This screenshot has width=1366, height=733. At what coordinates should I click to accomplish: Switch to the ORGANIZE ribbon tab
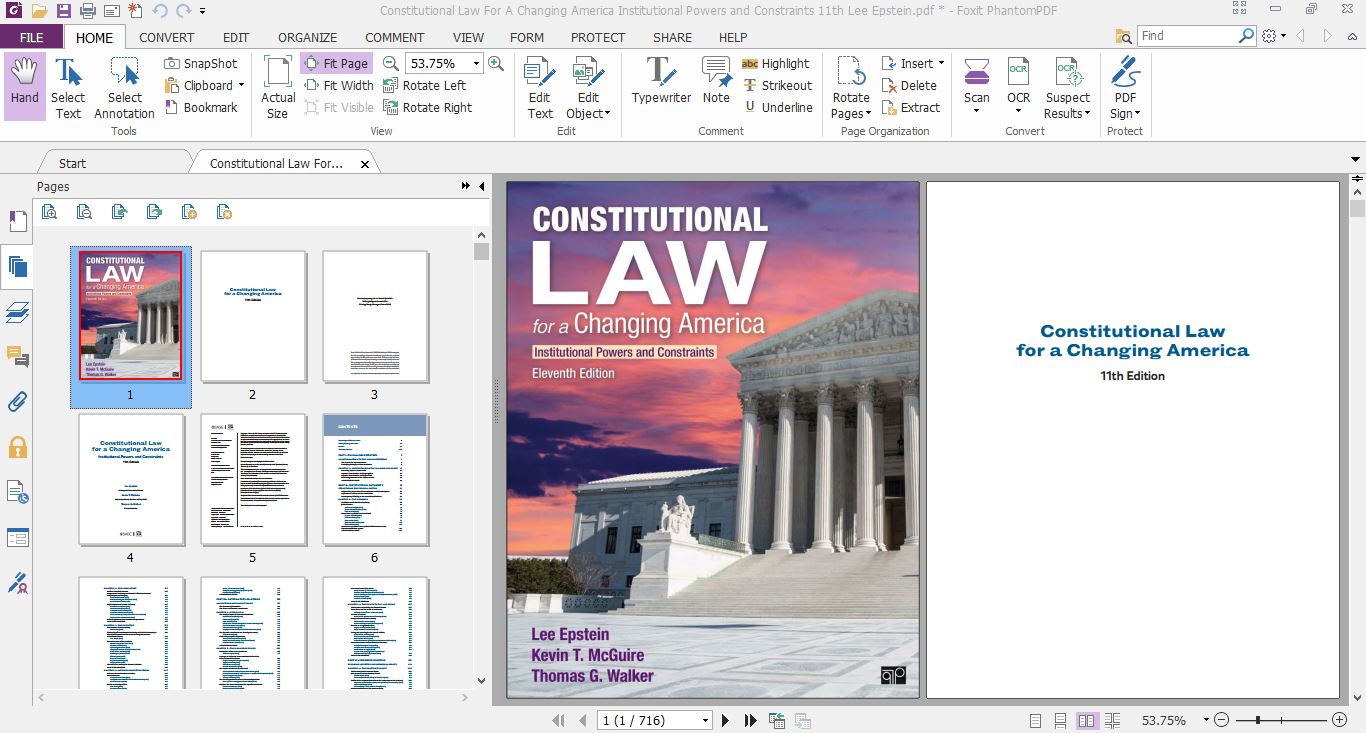click(307, 37)
